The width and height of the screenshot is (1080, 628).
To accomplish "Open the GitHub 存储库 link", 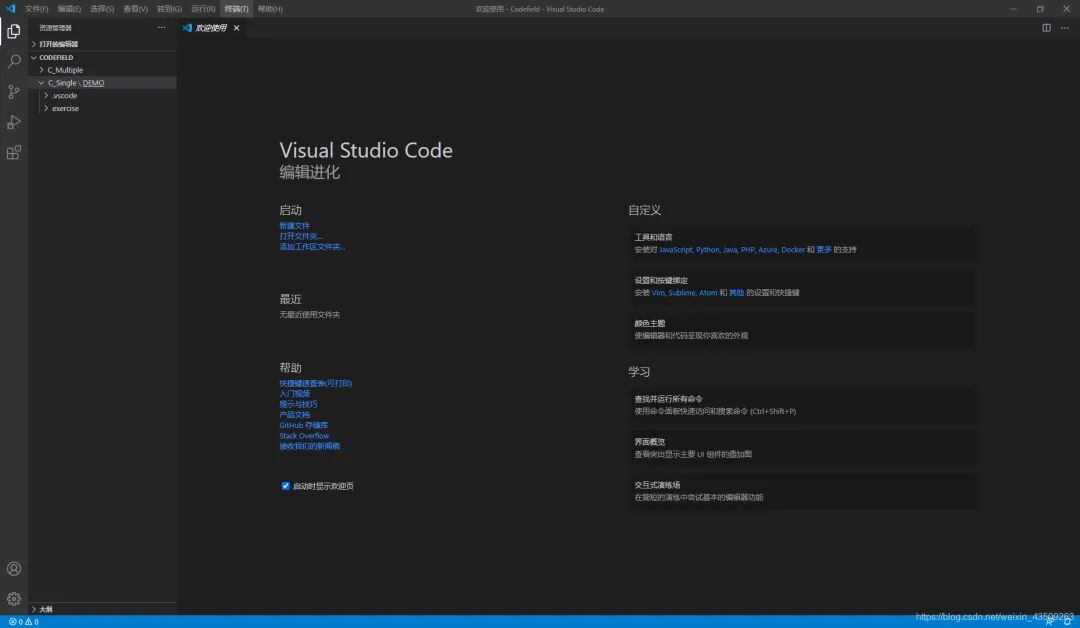I will tap(304, 425).
